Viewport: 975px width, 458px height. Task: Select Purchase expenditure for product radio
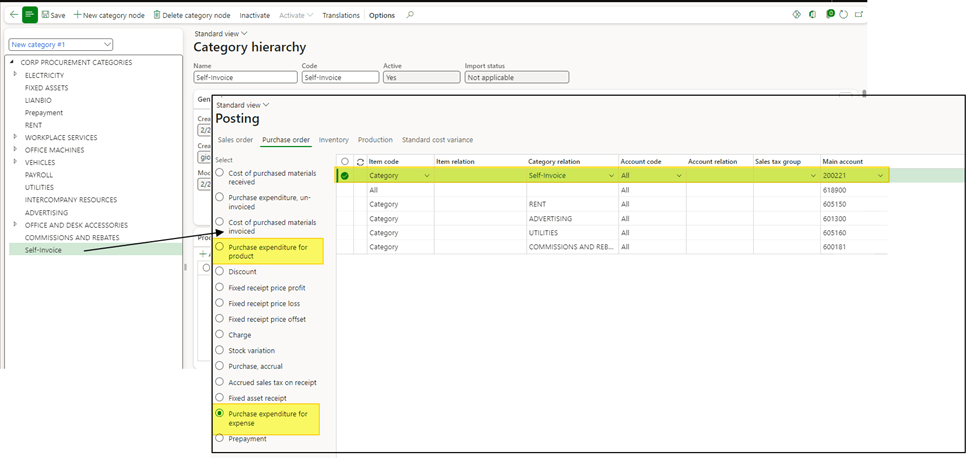coord(220,246)
